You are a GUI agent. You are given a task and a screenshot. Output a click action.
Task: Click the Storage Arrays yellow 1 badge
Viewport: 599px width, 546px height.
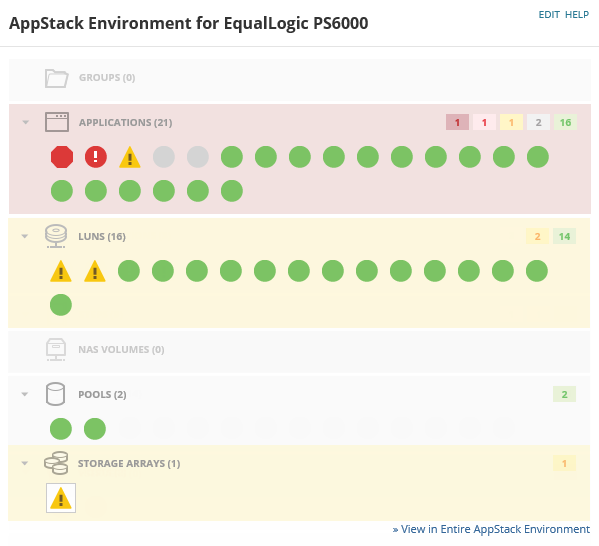tap(565, 463)
